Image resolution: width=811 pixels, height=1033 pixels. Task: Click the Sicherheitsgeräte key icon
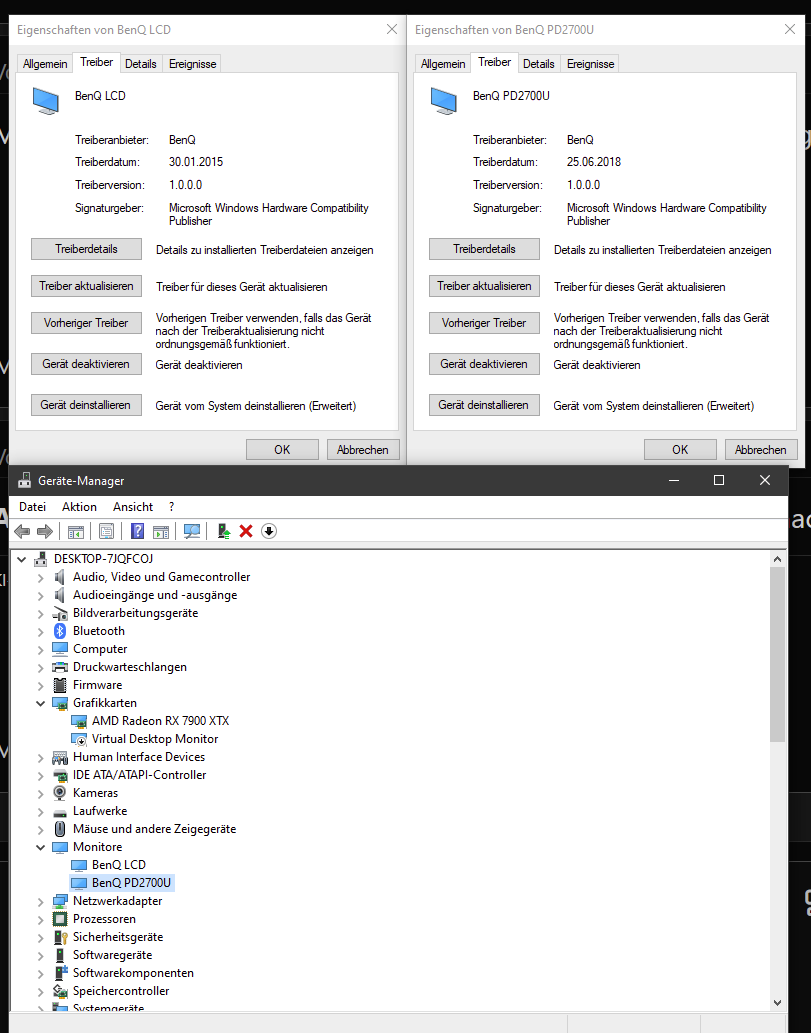point(60,937)
